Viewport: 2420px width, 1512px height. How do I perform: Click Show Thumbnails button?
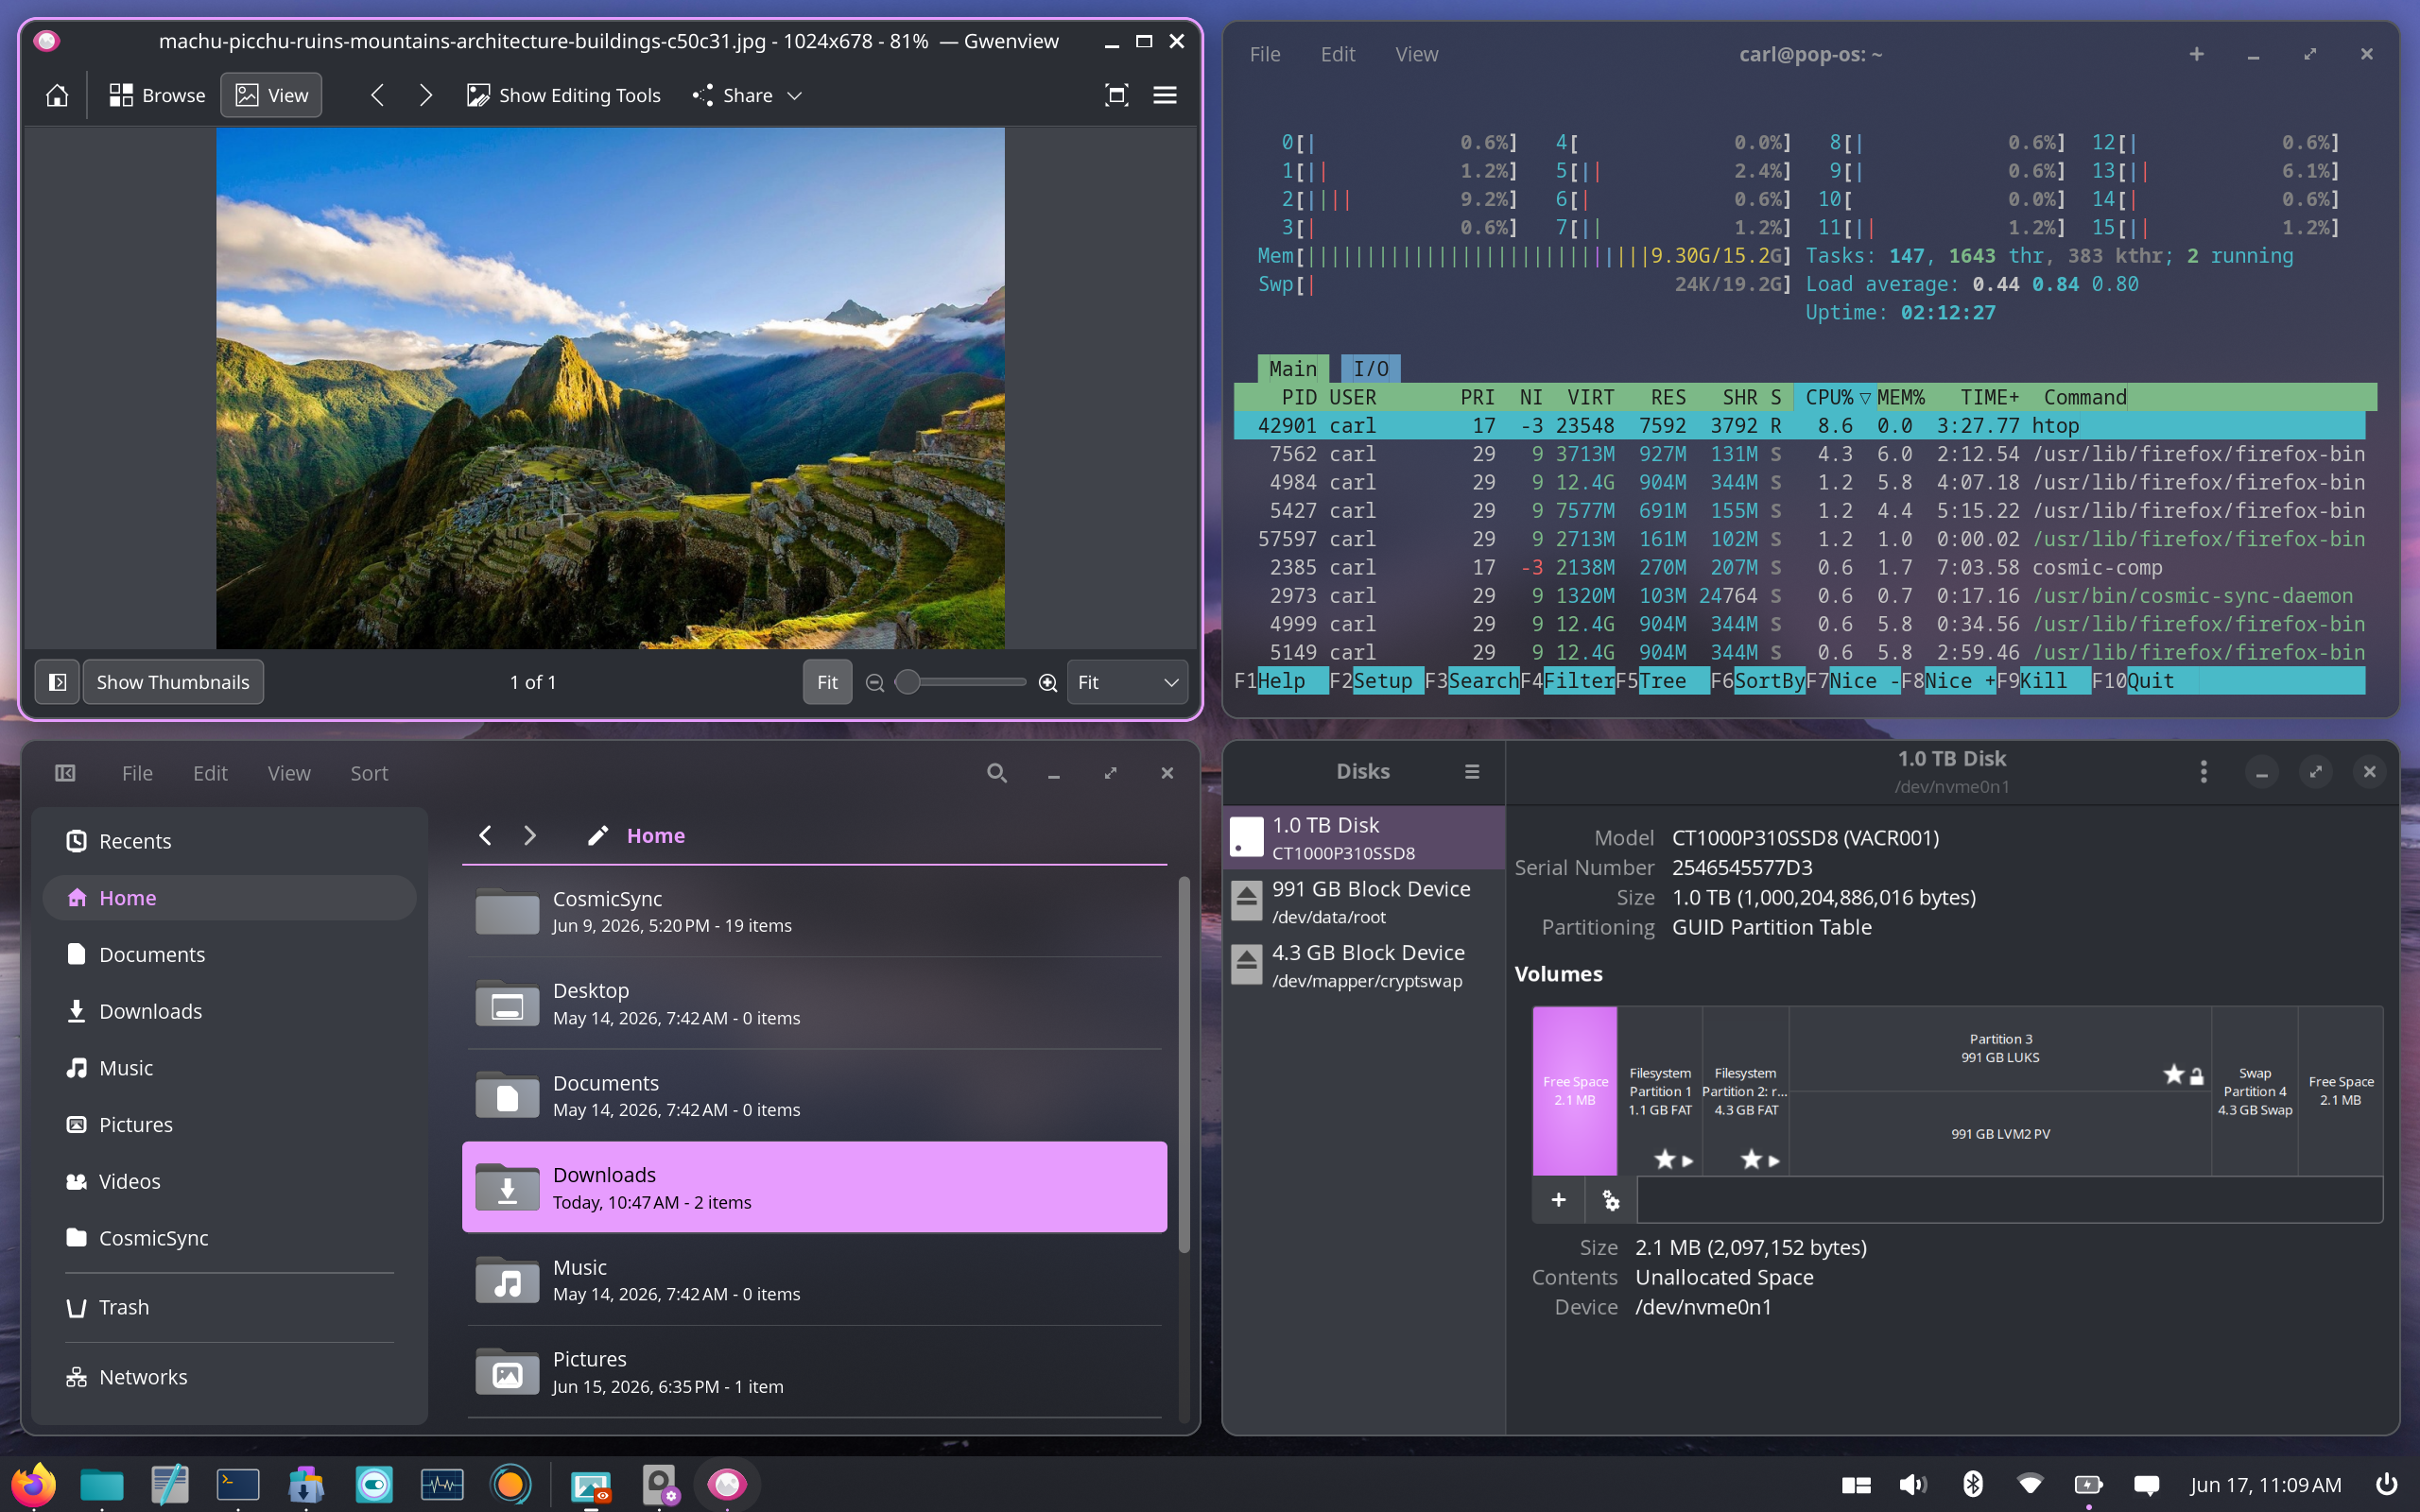tap(173, 682)
